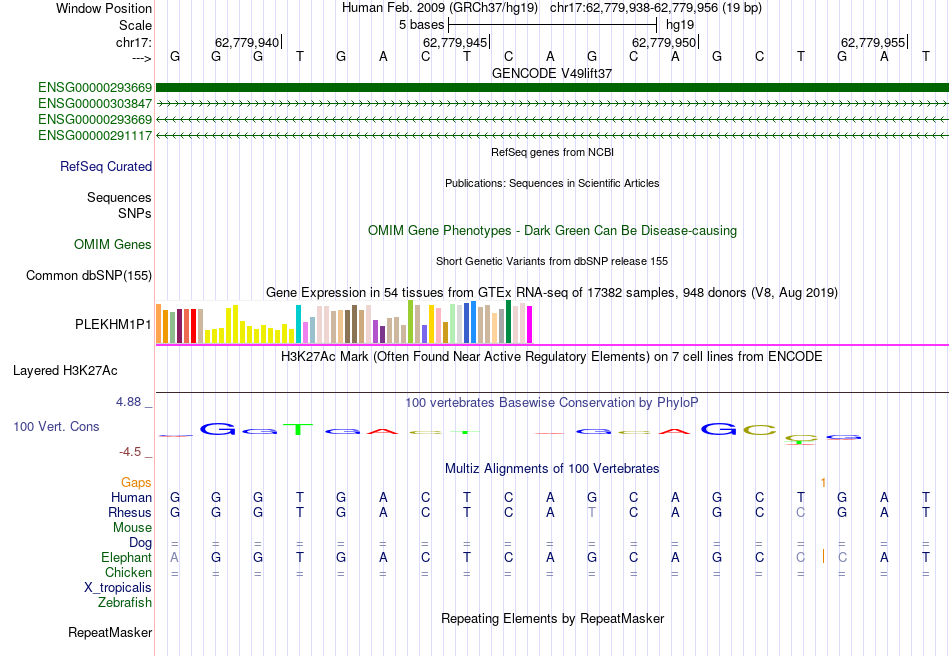Click the Human Feb. 2009 (GRCh37/hg19) text
Screen dimensions: 950x656
pos(440,8)
